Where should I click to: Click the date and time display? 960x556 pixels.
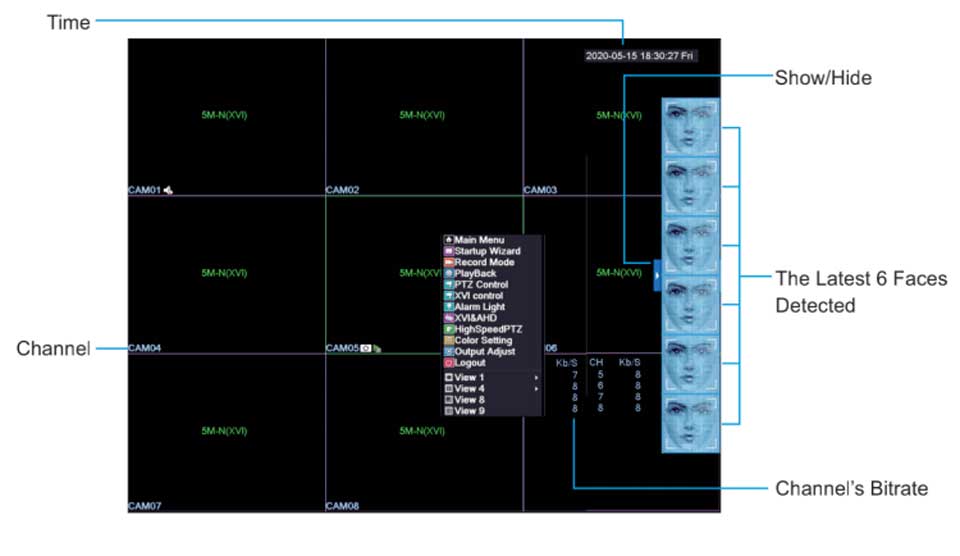640,56
